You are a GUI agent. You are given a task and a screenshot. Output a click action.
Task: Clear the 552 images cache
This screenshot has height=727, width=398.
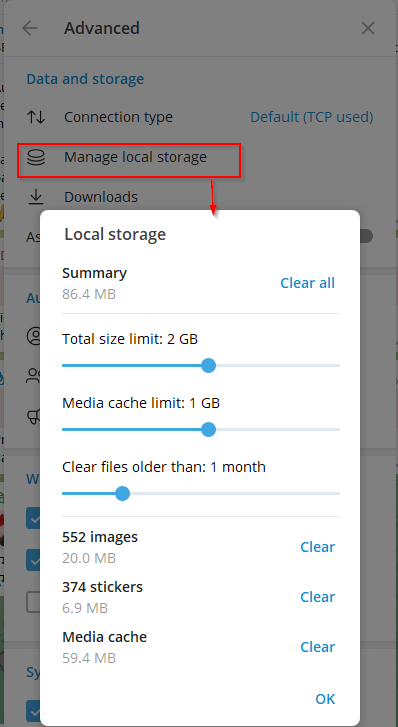click(x=317, y=547)
